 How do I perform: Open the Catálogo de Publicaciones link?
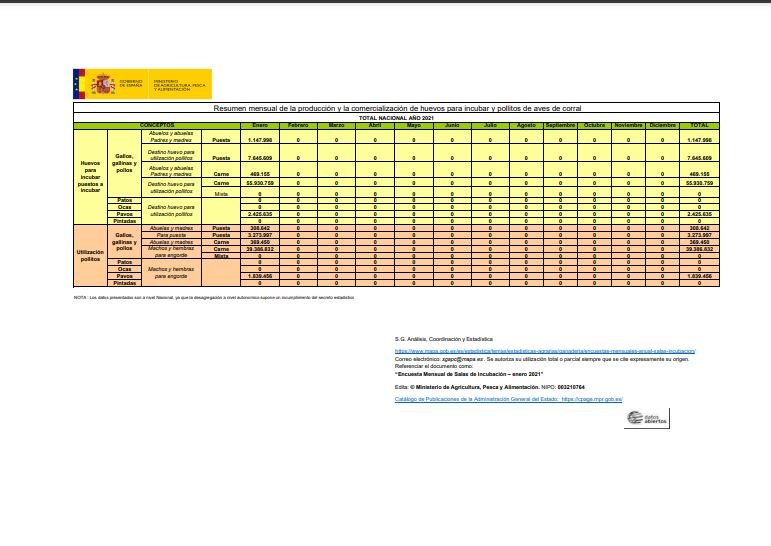point(508,398)
